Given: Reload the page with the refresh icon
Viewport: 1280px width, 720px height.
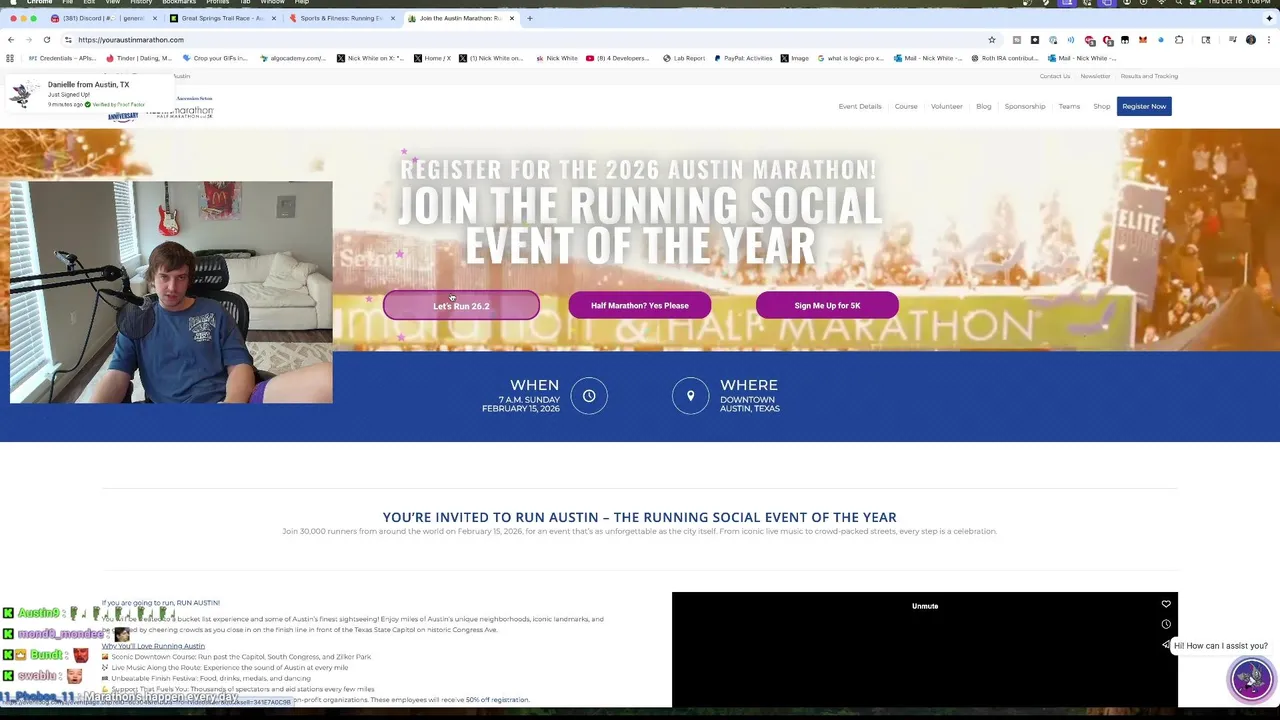Looking at the screenshot, I should pos(46,40).
